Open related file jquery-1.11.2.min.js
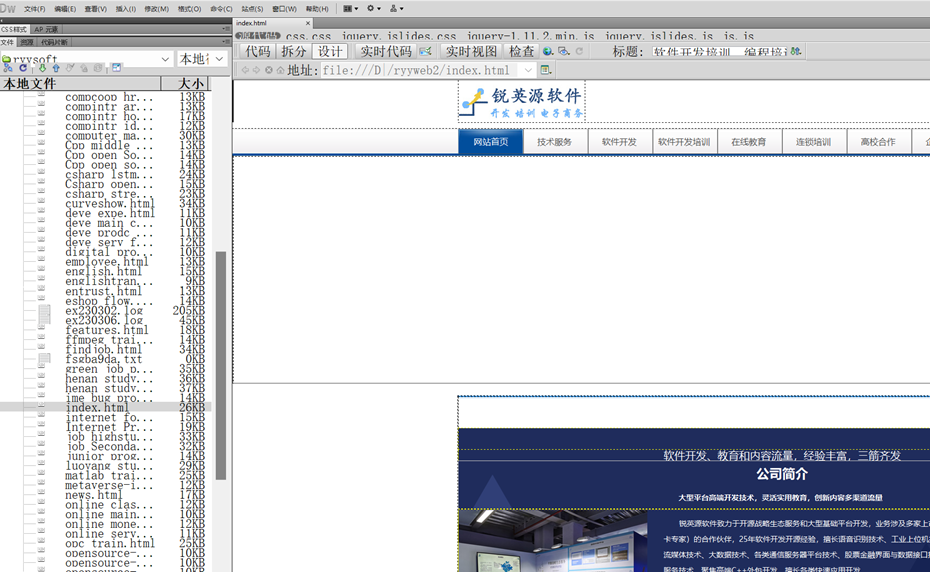This screenshot has width=930, height=572. pyautogui.click(x=530, y=36)
